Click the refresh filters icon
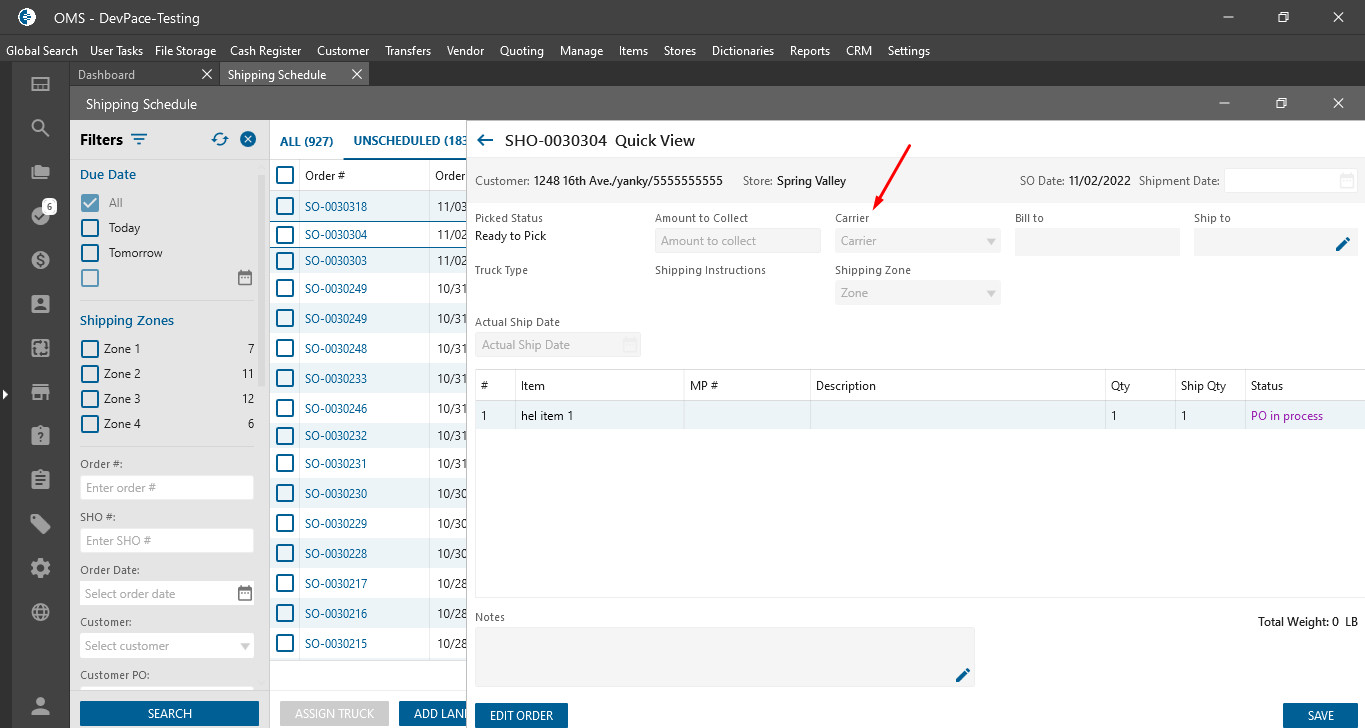Screen dimensions: 1365x728 click(x=220, y=140)
